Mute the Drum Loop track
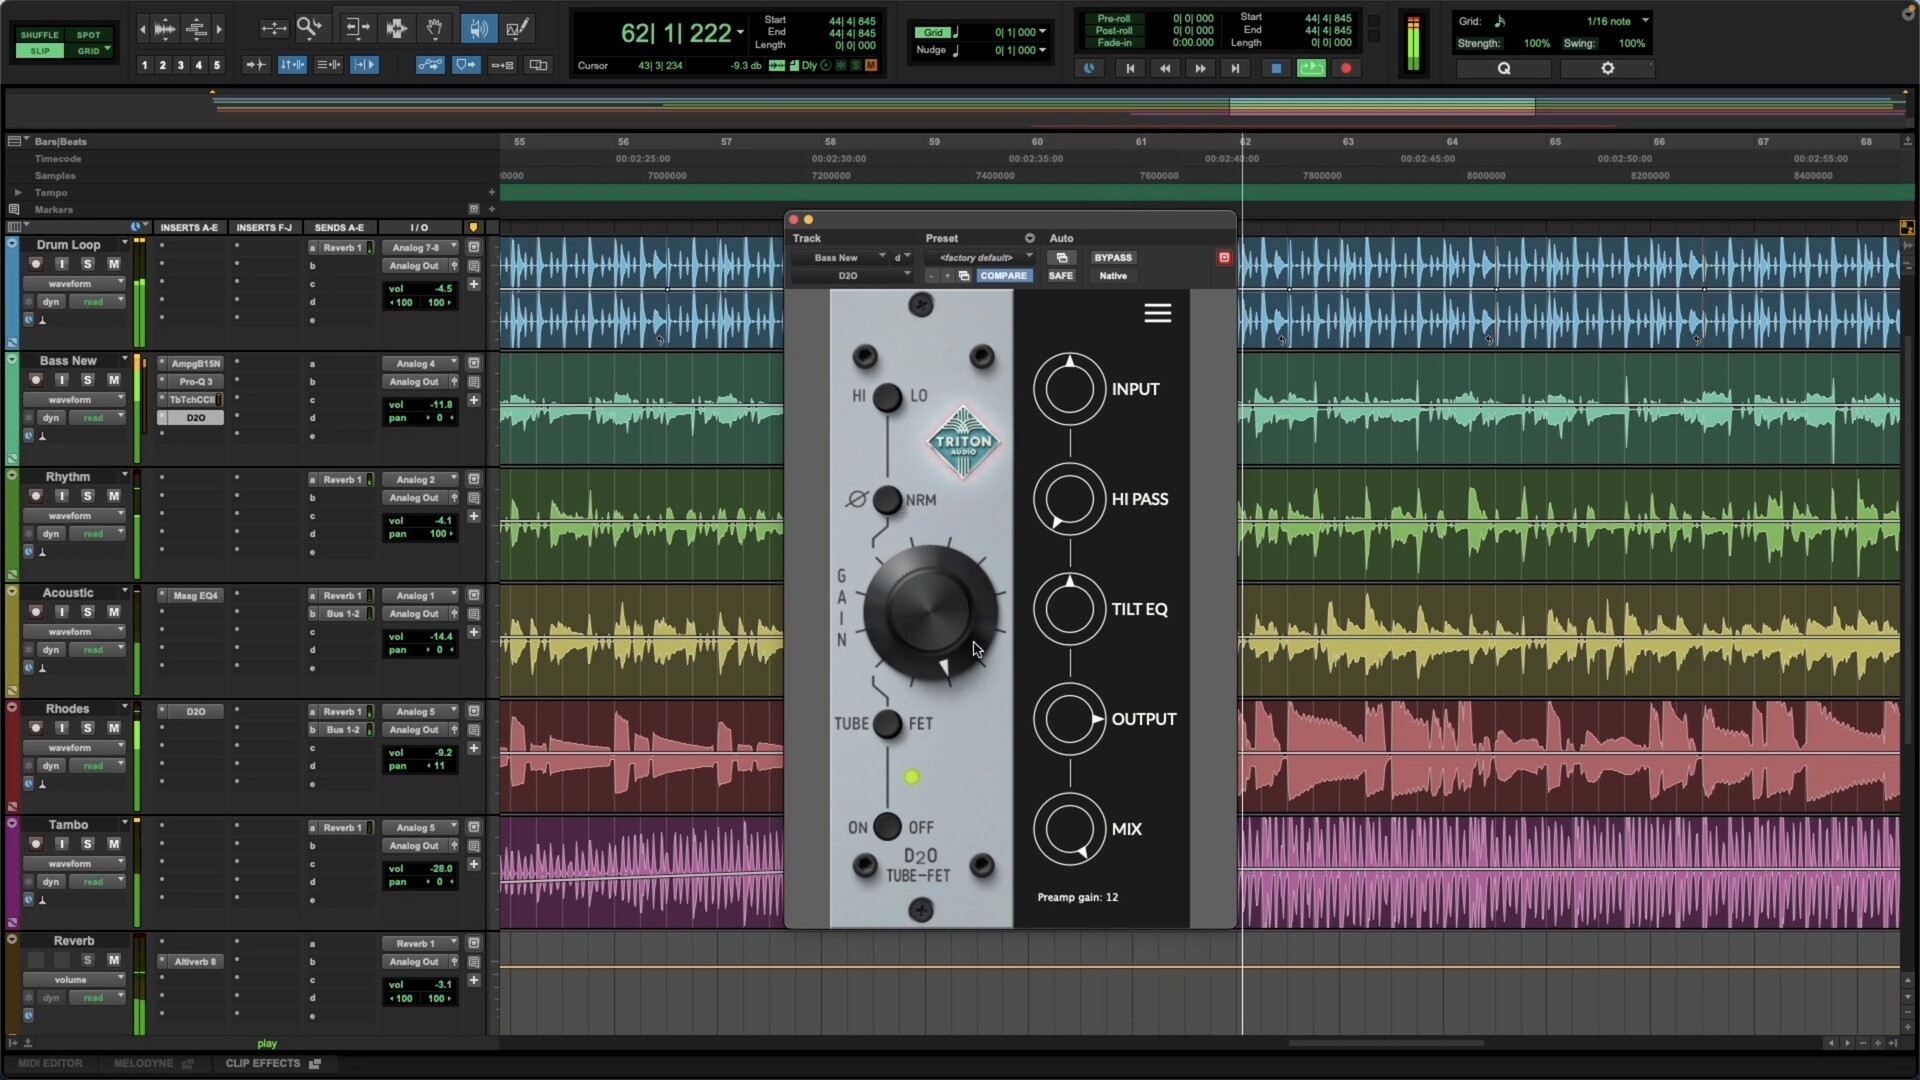Image resolution: width=1920 pixels, height=1080 pixels. tap(113, 264)
